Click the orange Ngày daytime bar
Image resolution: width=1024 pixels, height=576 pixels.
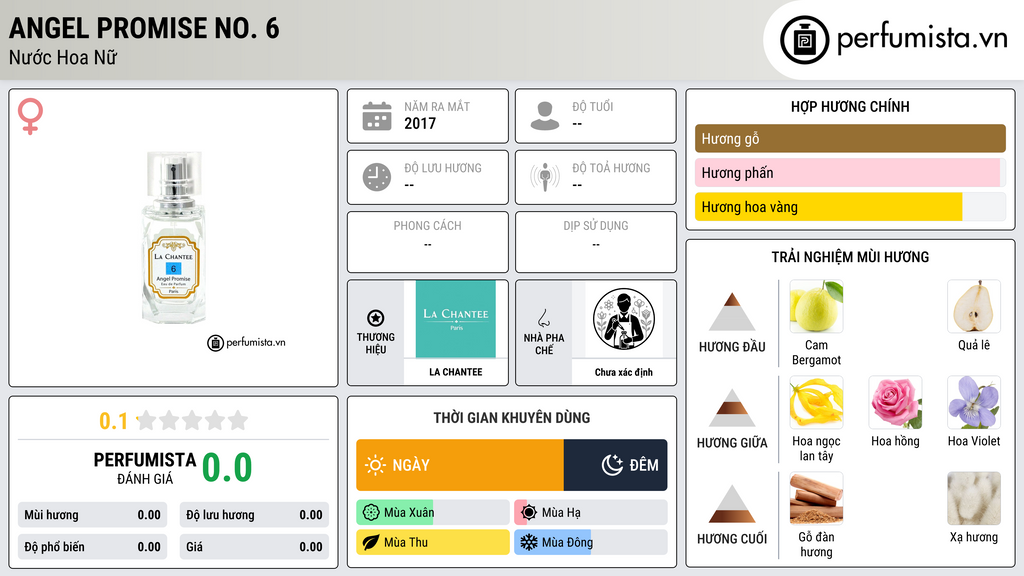pos(460,465)
